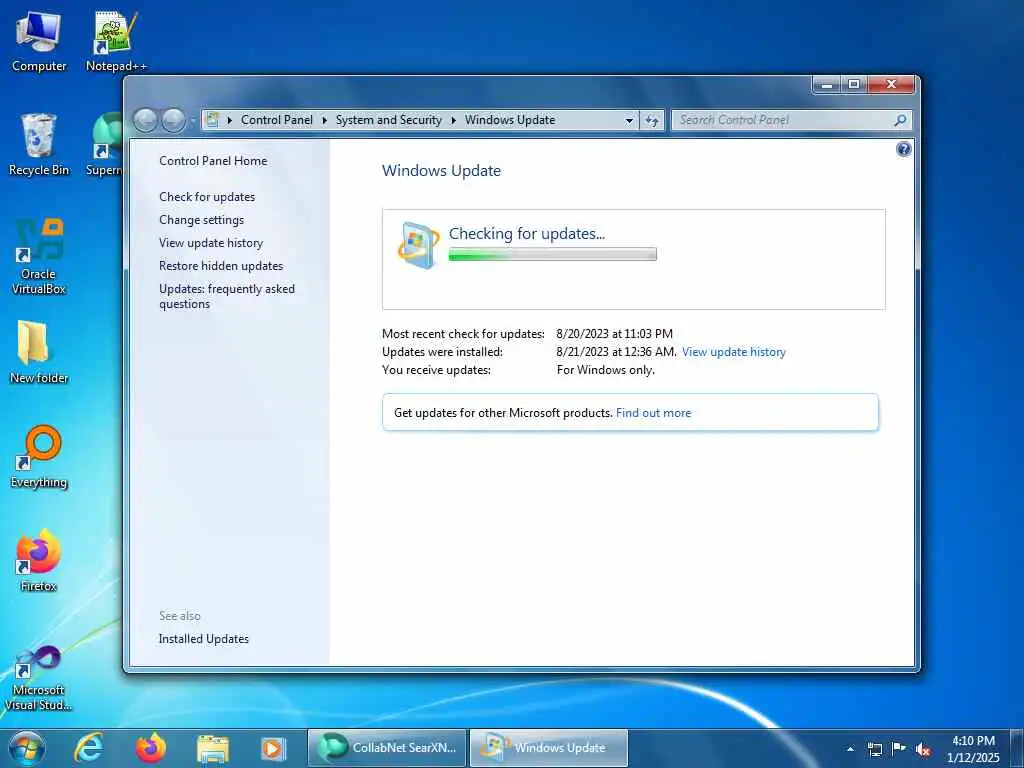Select Oracle VirtualBox desktop shortcut
This screenshot has height=768, width=1024.
coord(39,256)
